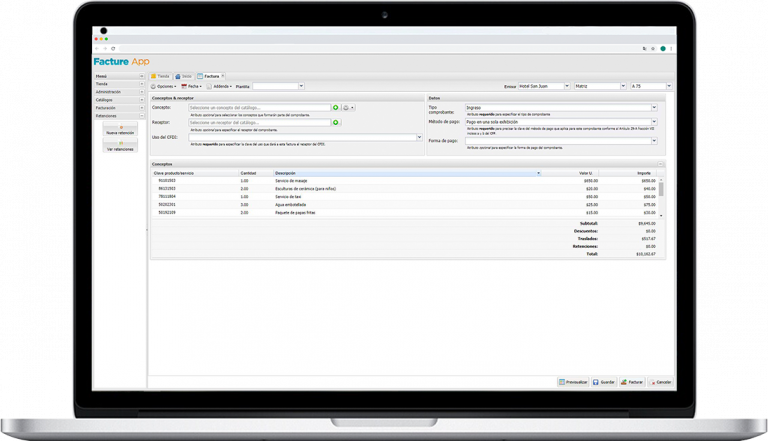
Task: Switch to the Inicio tab
Action: 184,76
